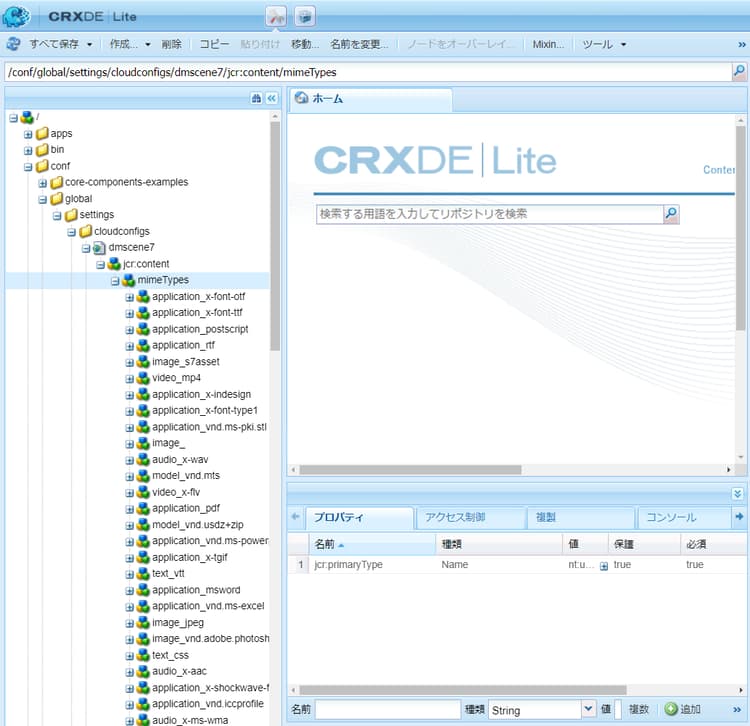The image size is (750, 726).
Task: Click the repository path address field
Action: pyautogui.click(x=368, y=72)
